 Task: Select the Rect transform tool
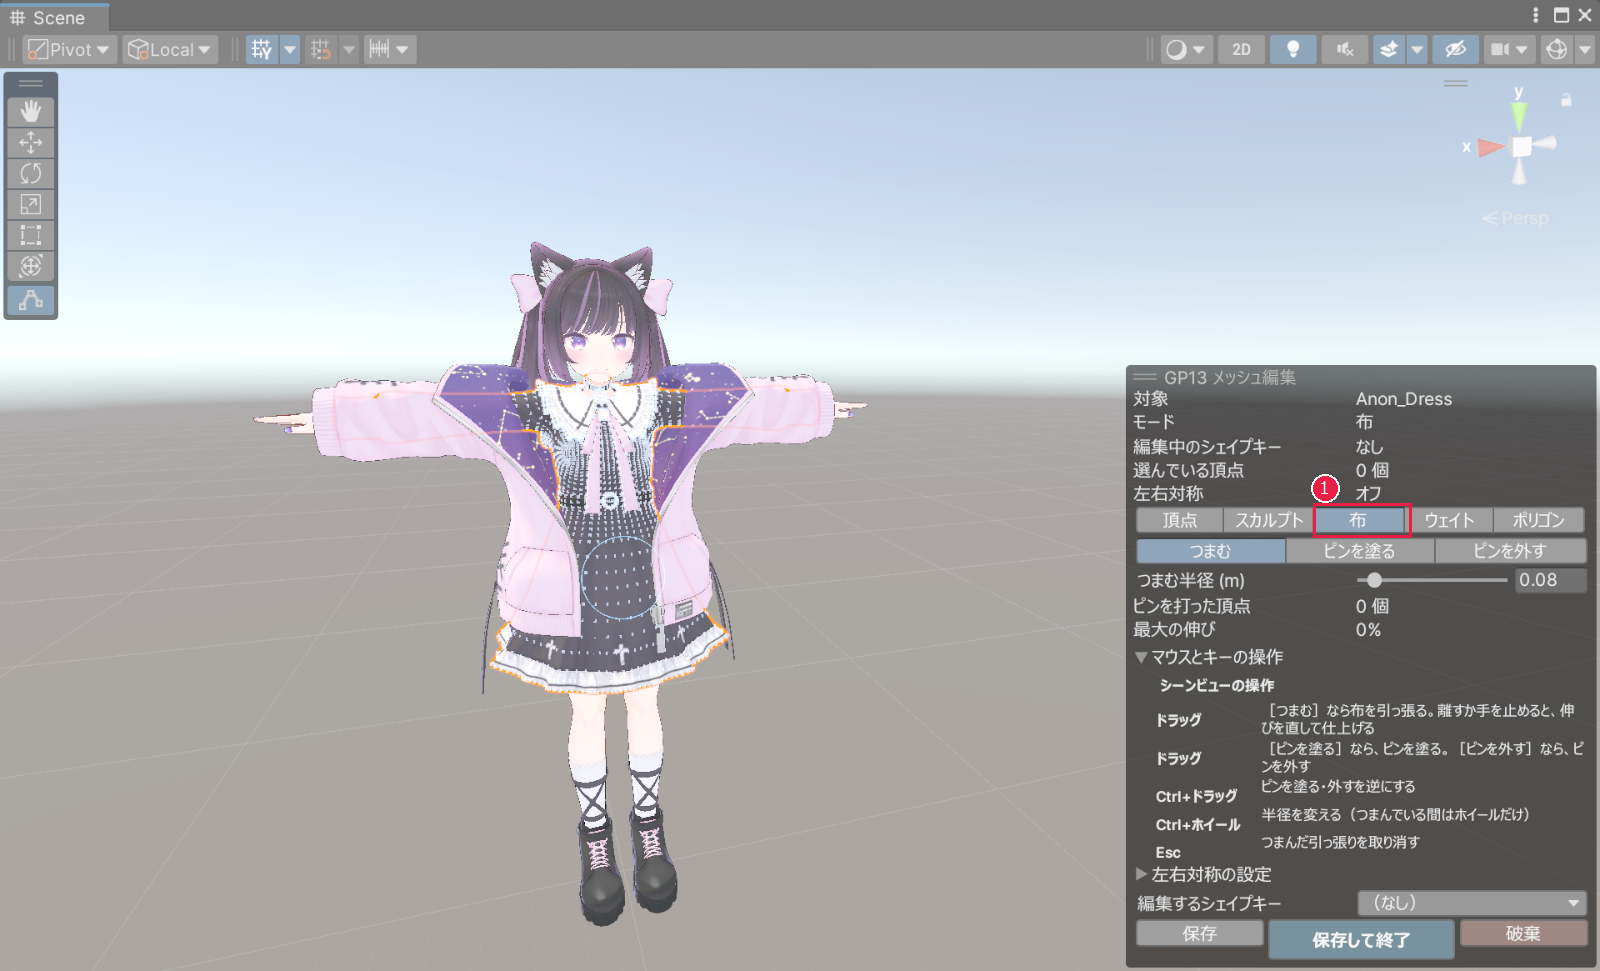(x=31, y=235)
